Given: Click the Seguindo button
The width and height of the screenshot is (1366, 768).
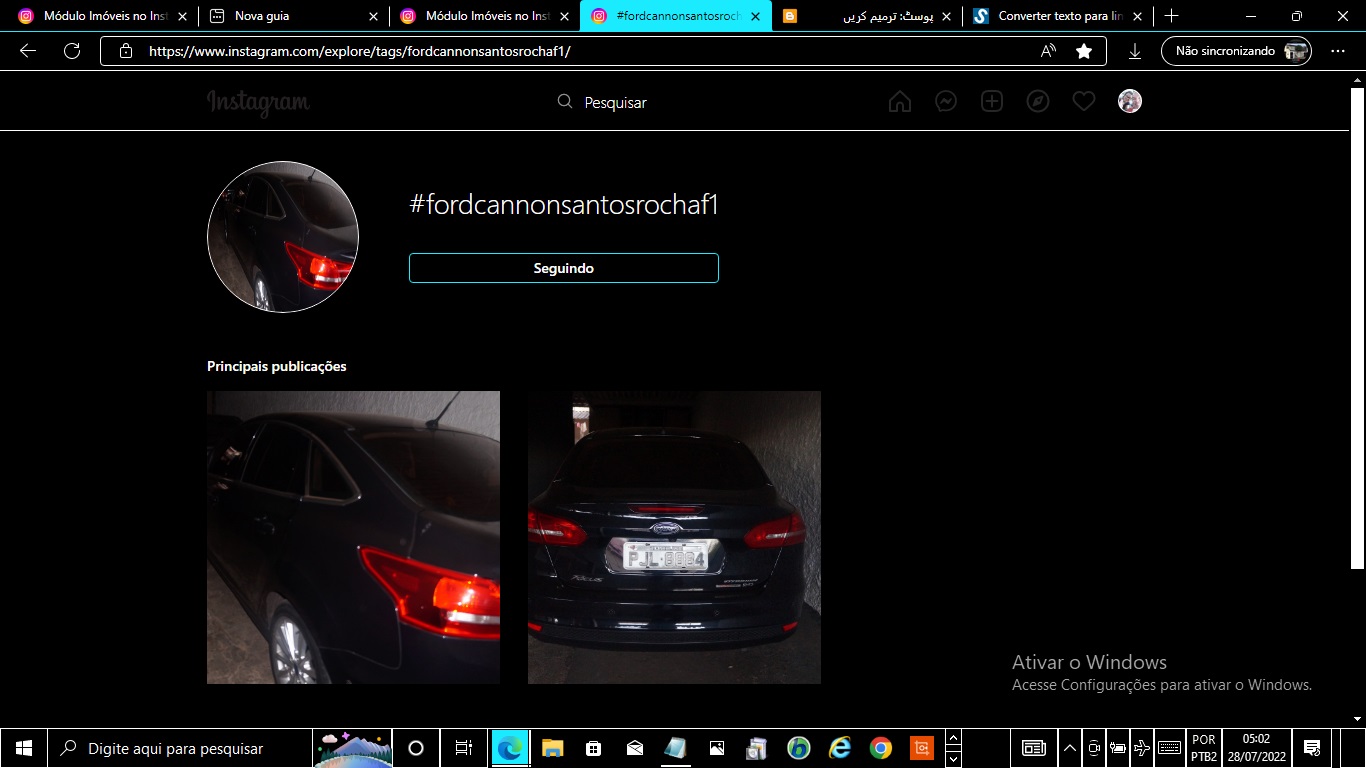Looking at the screenshot, I should 564,268.
